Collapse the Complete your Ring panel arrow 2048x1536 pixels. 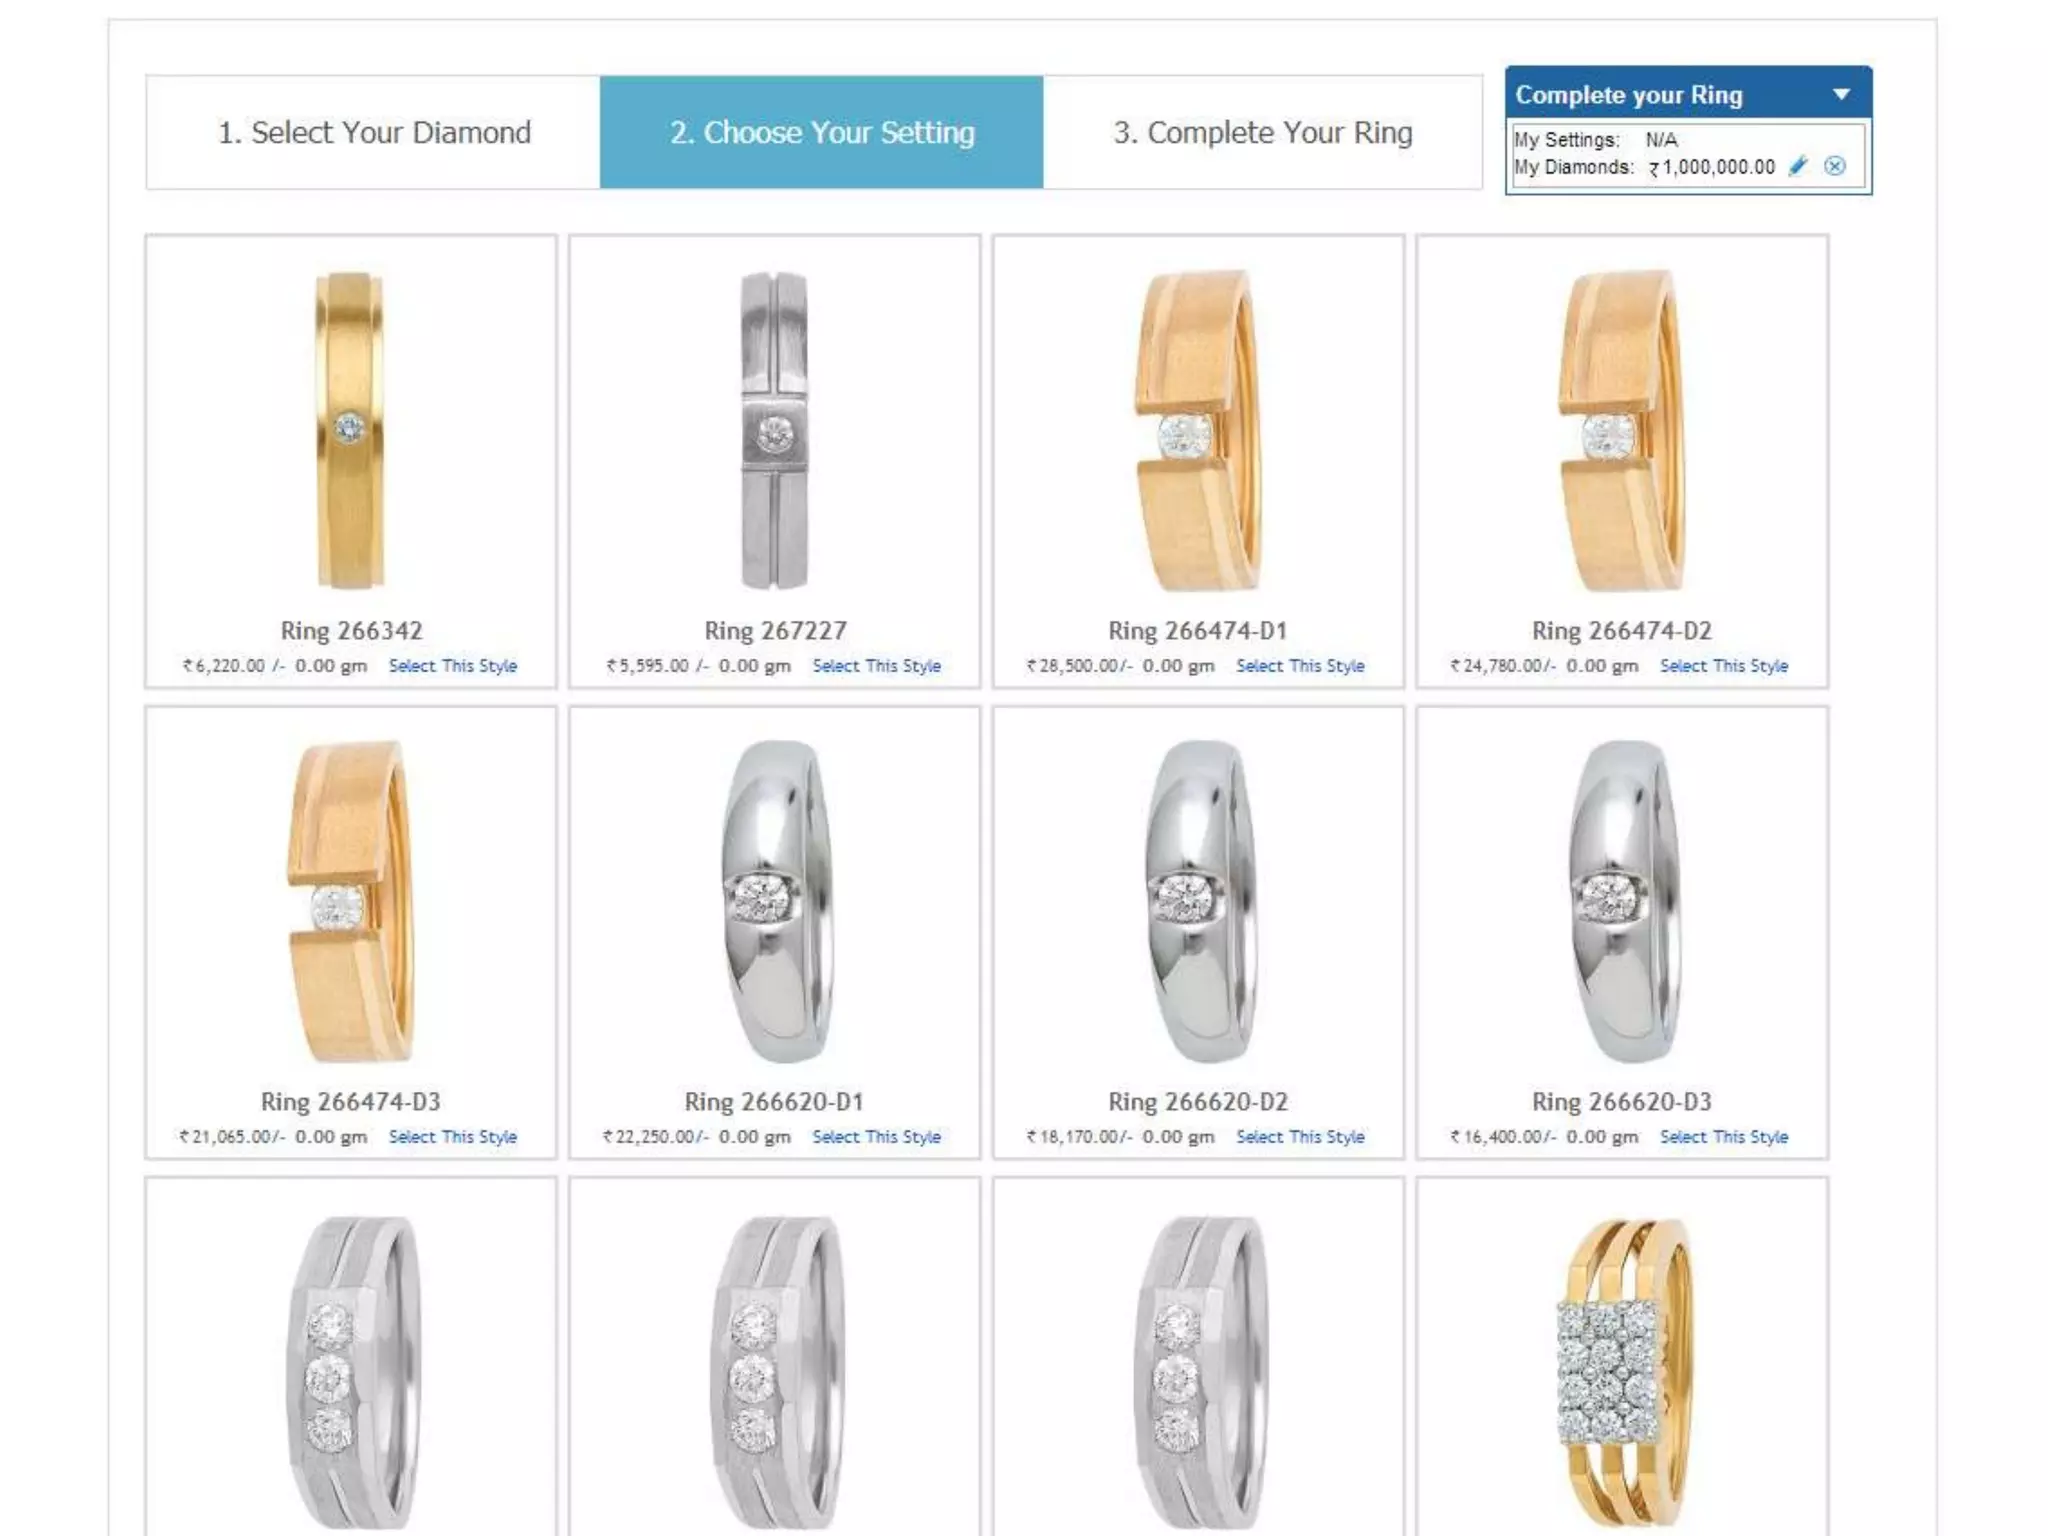tap(1841, 94)
